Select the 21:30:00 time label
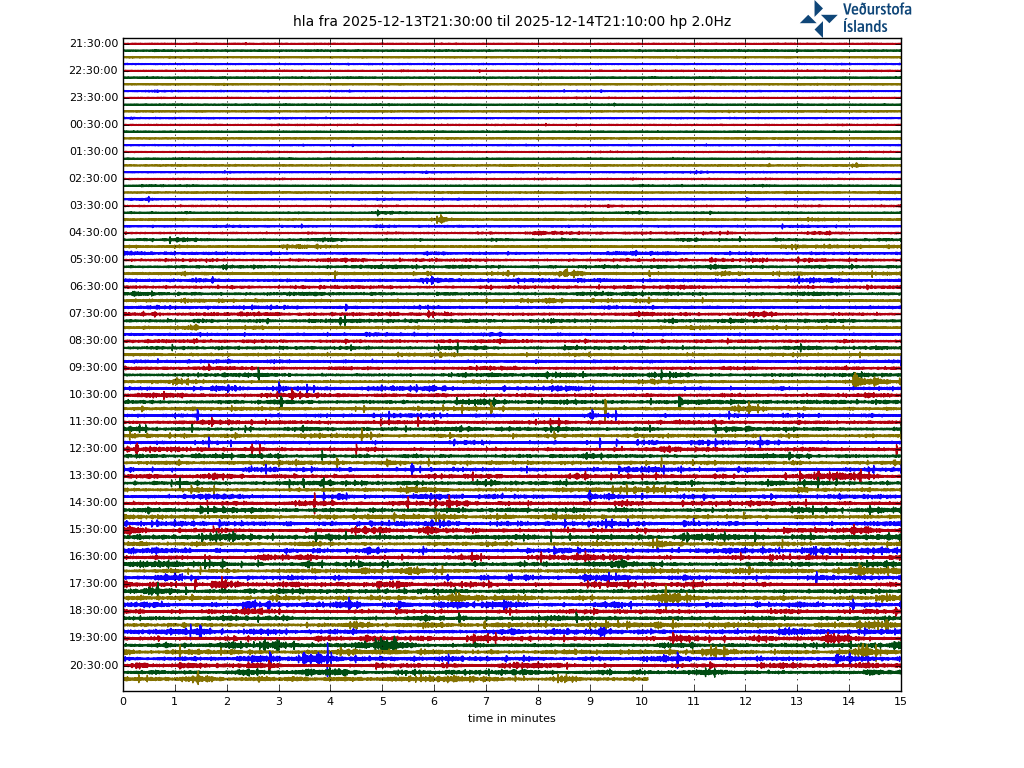The height and width of the screenshot is (768, 1024). [x=94, y=44]
